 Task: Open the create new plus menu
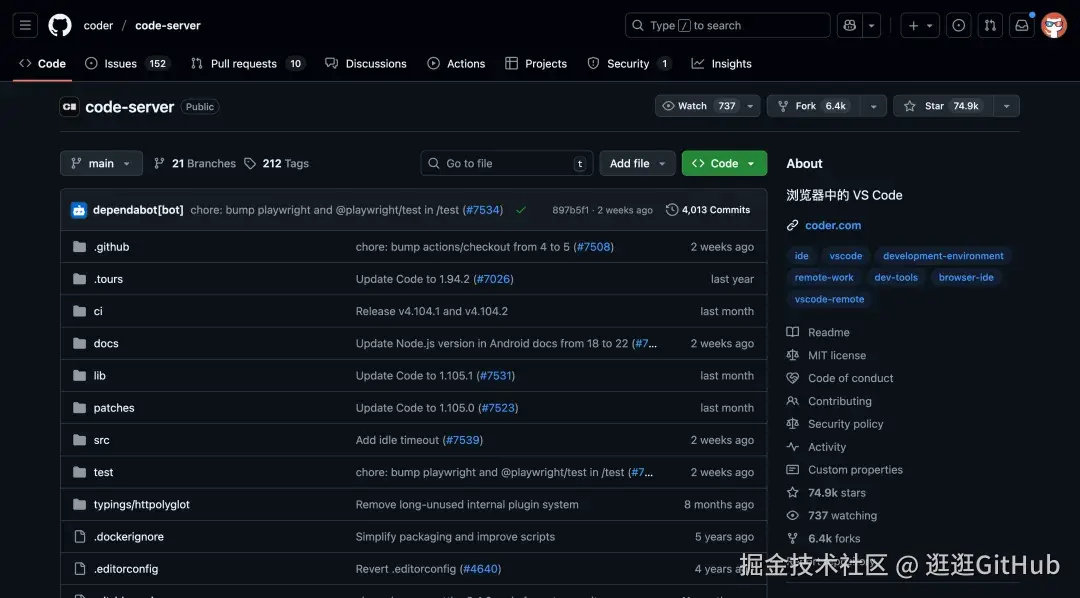click(920, 25)
